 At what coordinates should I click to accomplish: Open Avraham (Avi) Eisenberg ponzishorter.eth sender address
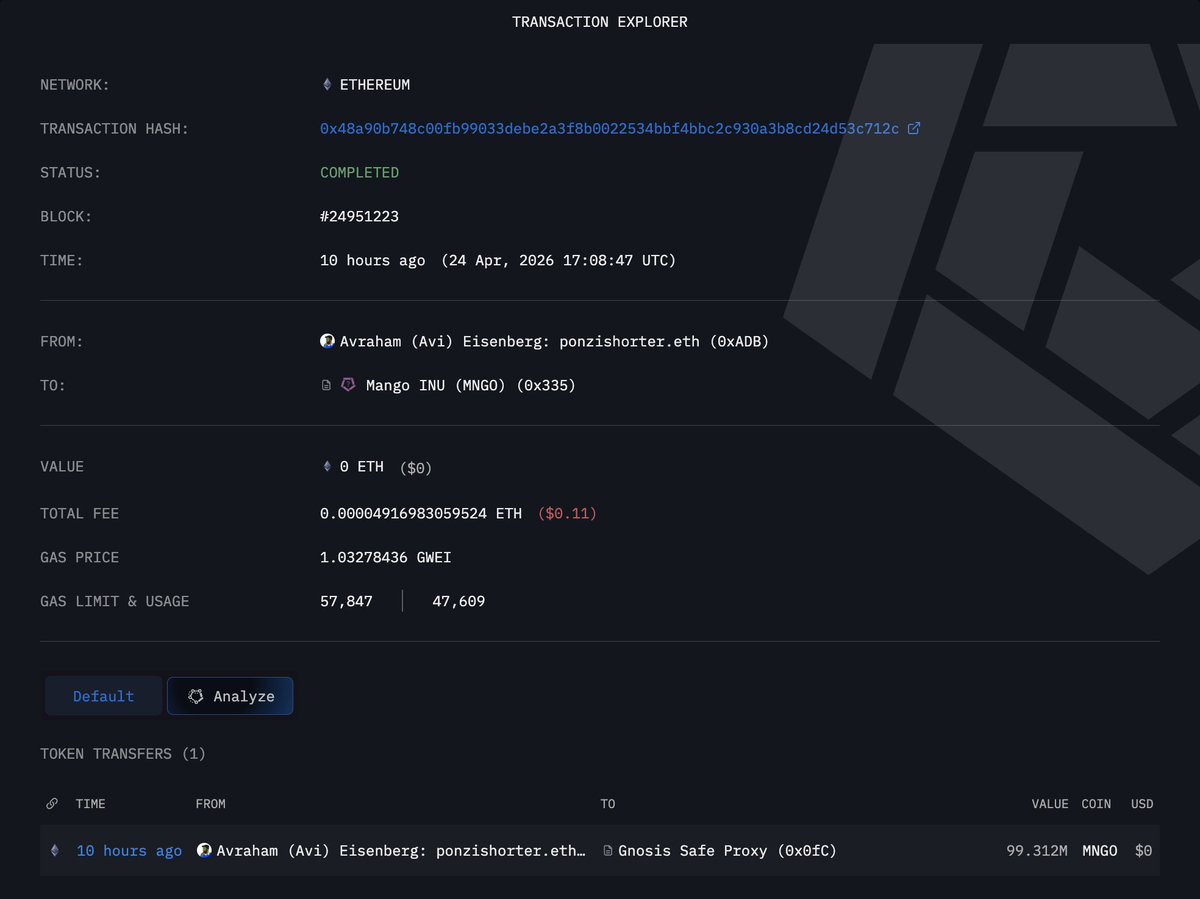[x=552, y=341]
